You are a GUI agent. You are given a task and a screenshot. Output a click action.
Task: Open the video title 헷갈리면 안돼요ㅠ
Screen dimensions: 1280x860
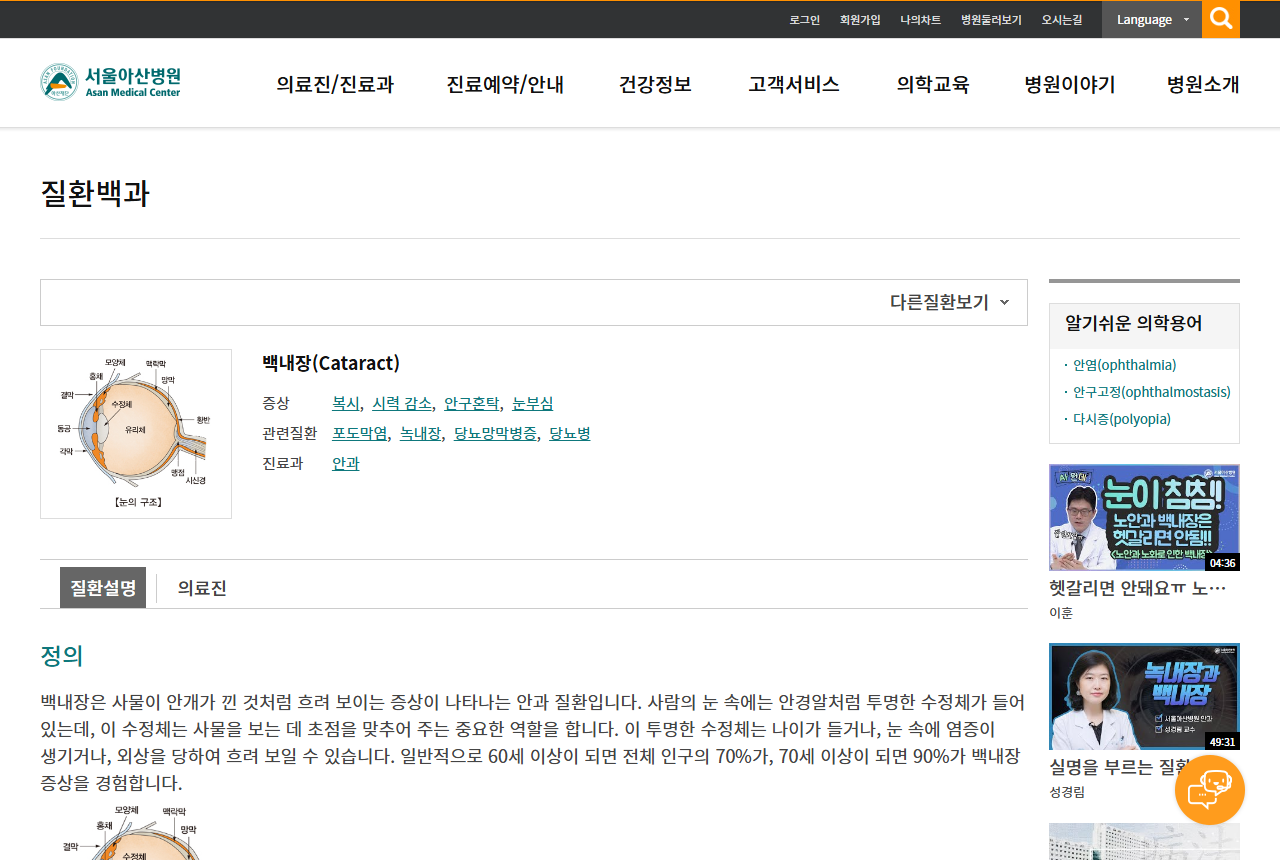click(1138, 588)
